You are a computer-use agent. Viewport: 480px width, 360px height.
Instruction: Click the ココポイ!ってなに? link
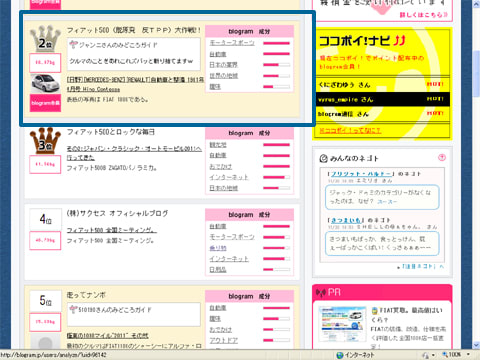tap(350, 130)
